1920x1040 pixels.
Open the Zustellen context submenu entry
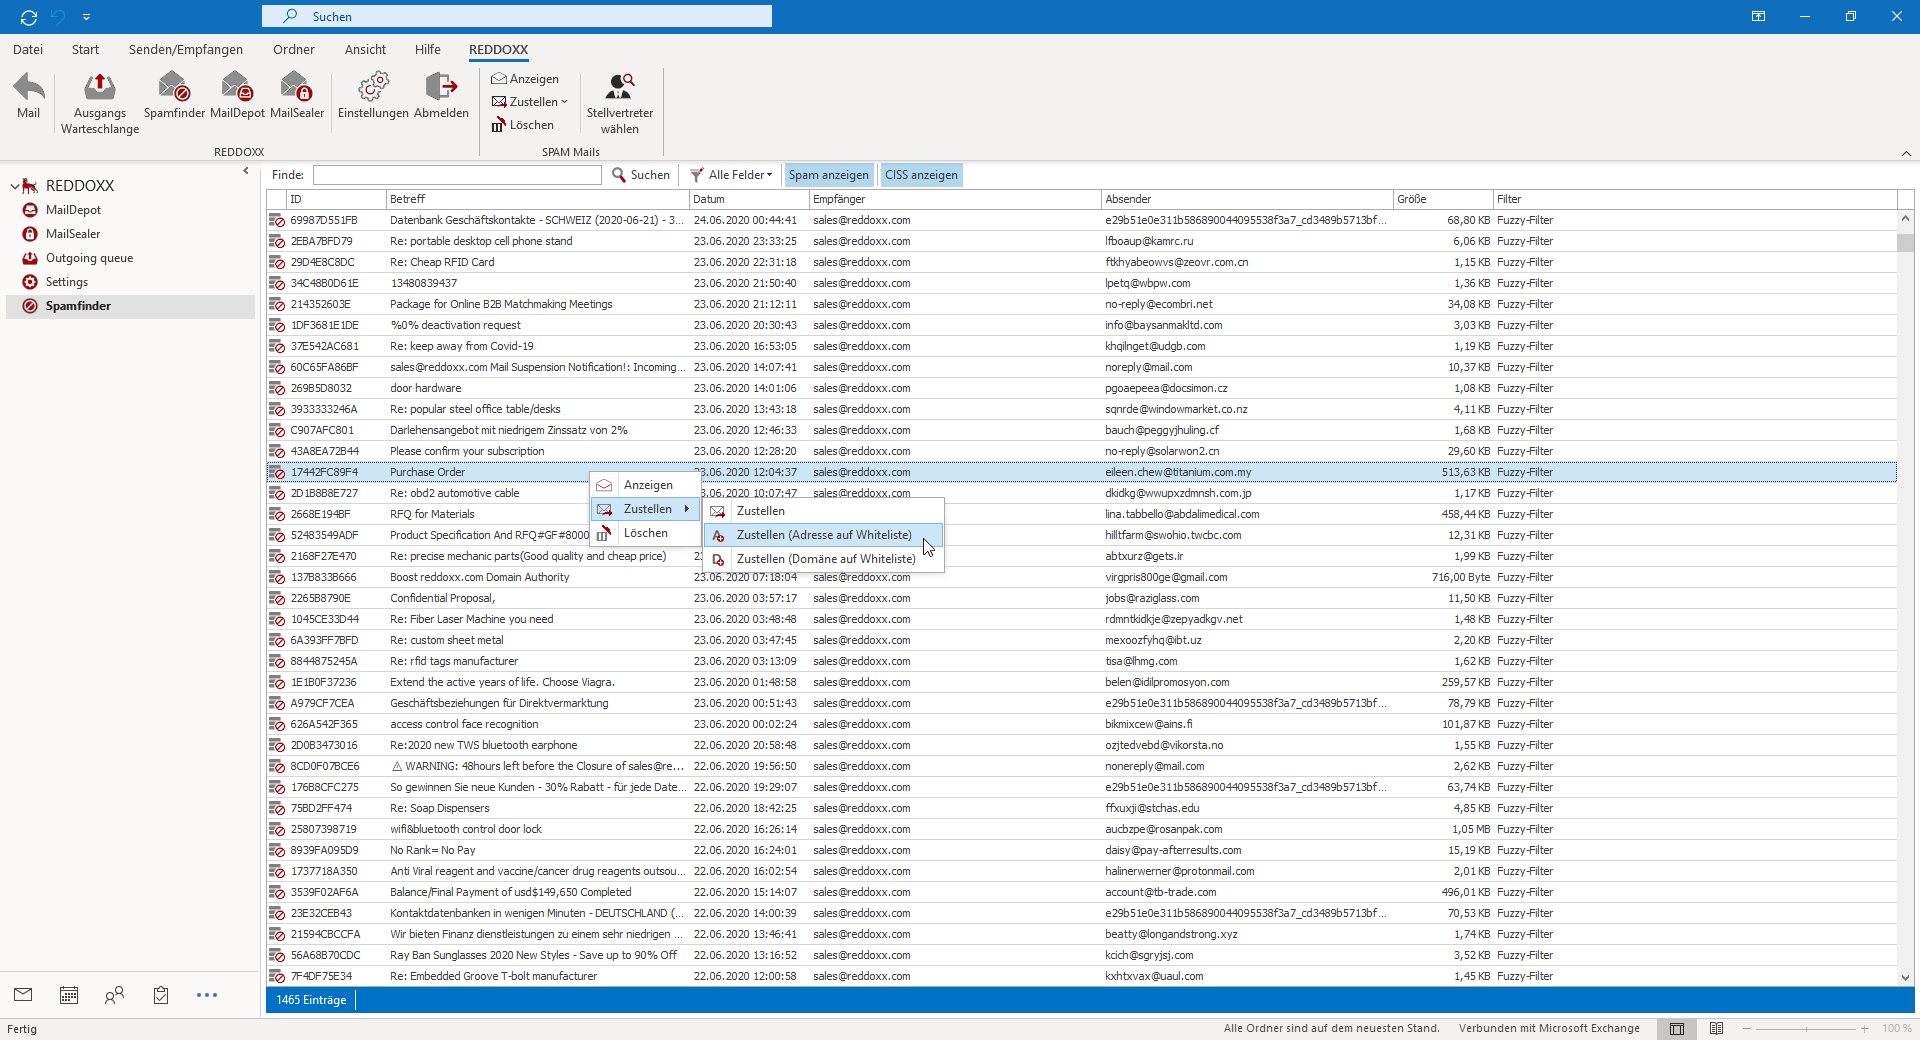click(x=645, y=509)
